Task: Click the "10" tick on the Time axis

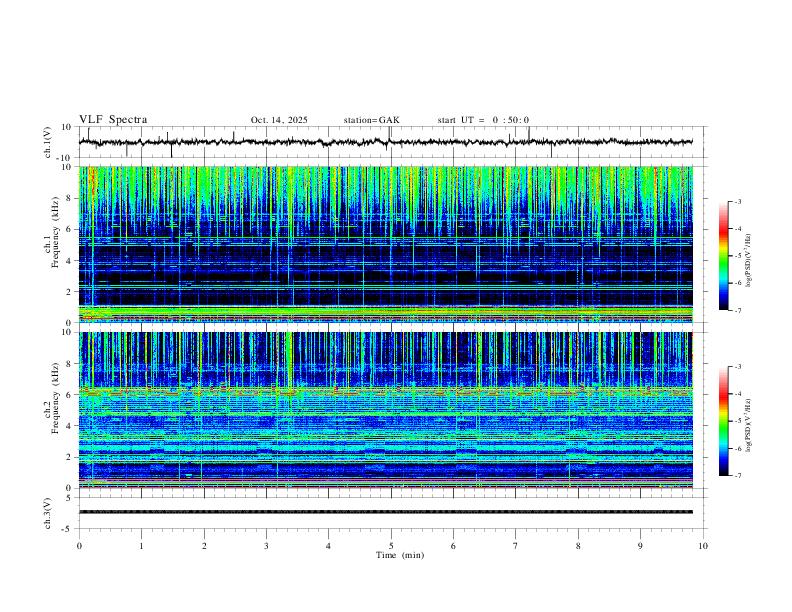Action: 703,546
